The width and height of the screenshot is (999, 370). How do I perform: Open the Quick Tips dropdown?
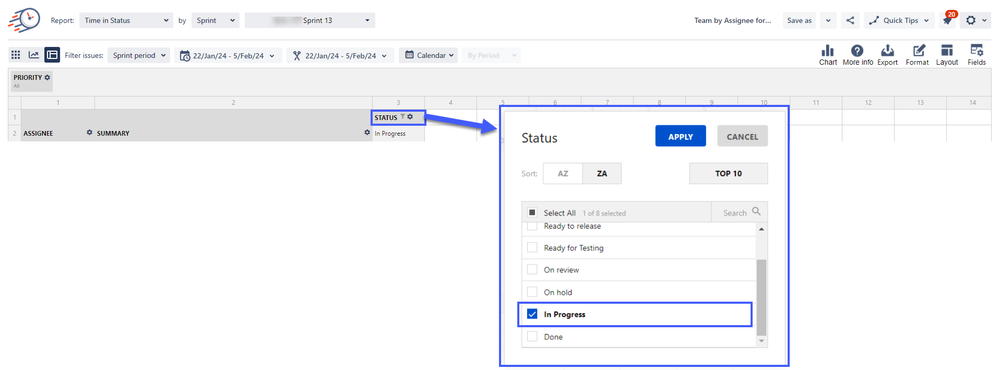[899, 20]
